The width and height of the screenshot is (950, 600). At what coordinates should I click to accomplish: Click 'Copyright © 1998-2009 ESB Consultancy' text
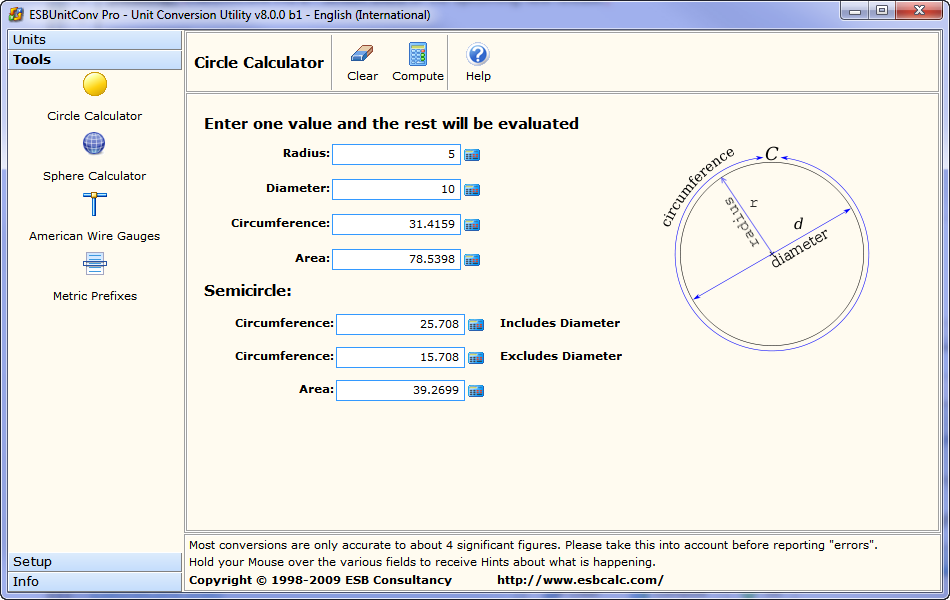pyautogui.click(x=321, y=580)
